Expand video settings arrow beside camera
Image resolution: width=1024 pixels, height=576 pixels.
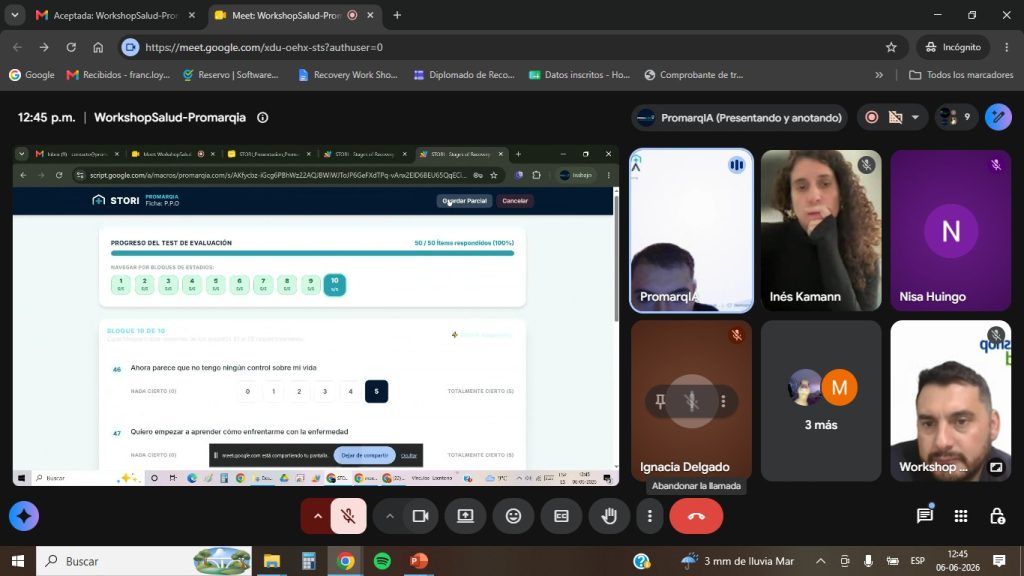click(390, 516)
